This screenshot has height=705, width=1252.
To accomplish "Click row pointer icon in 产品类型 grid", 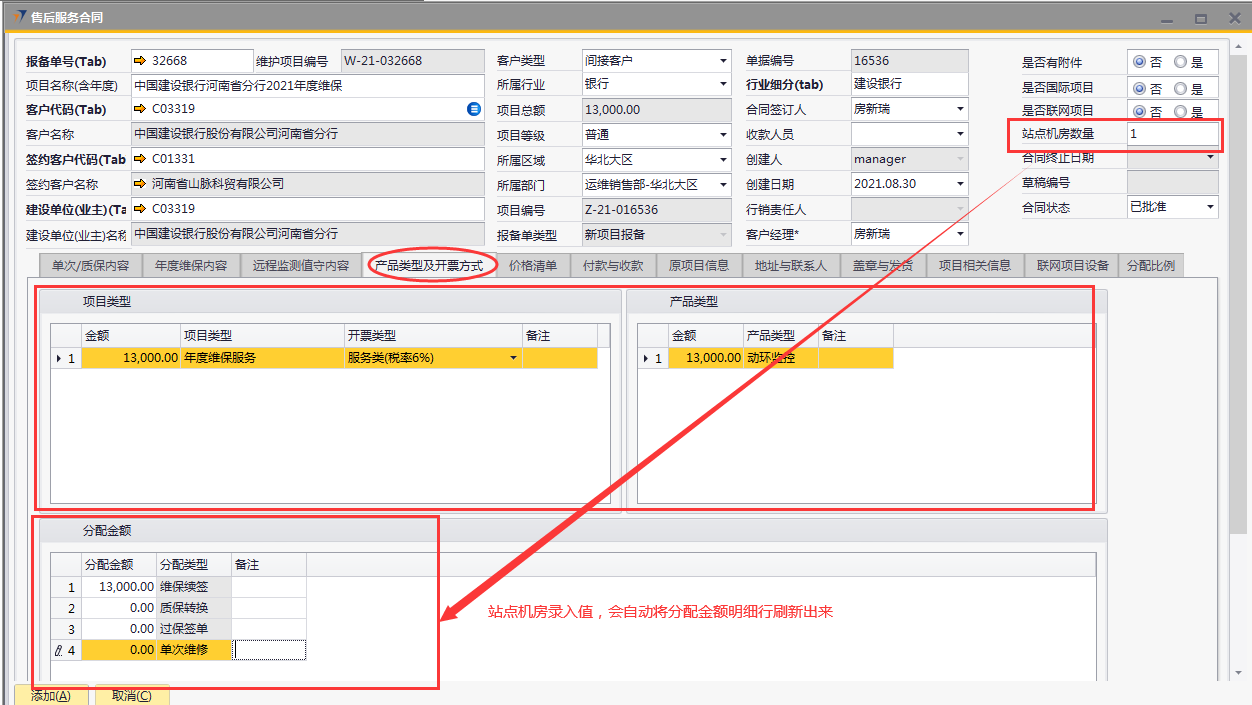I will (x=645, y=358).
